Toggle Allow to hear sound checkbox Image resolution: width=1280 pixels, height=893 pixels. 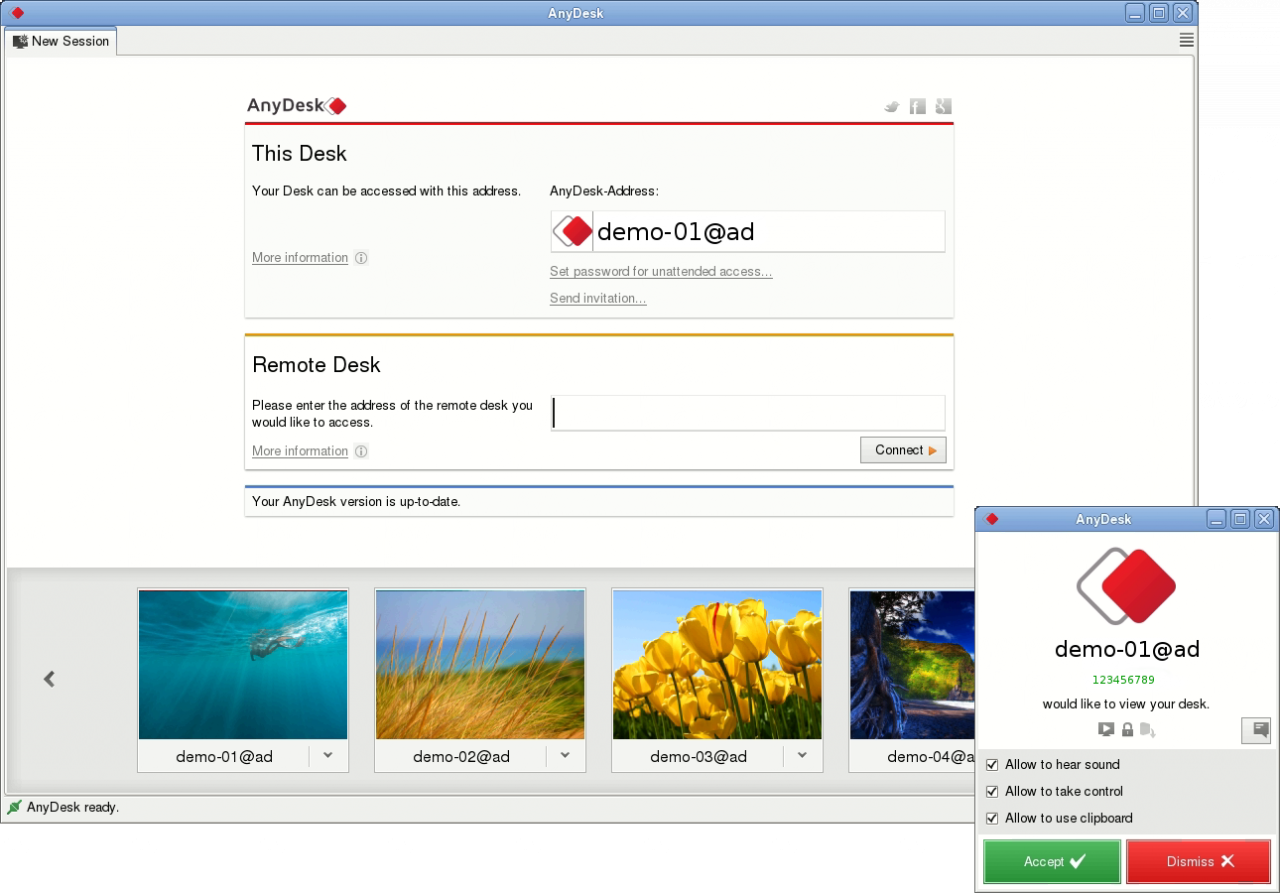tap(992, 765)
